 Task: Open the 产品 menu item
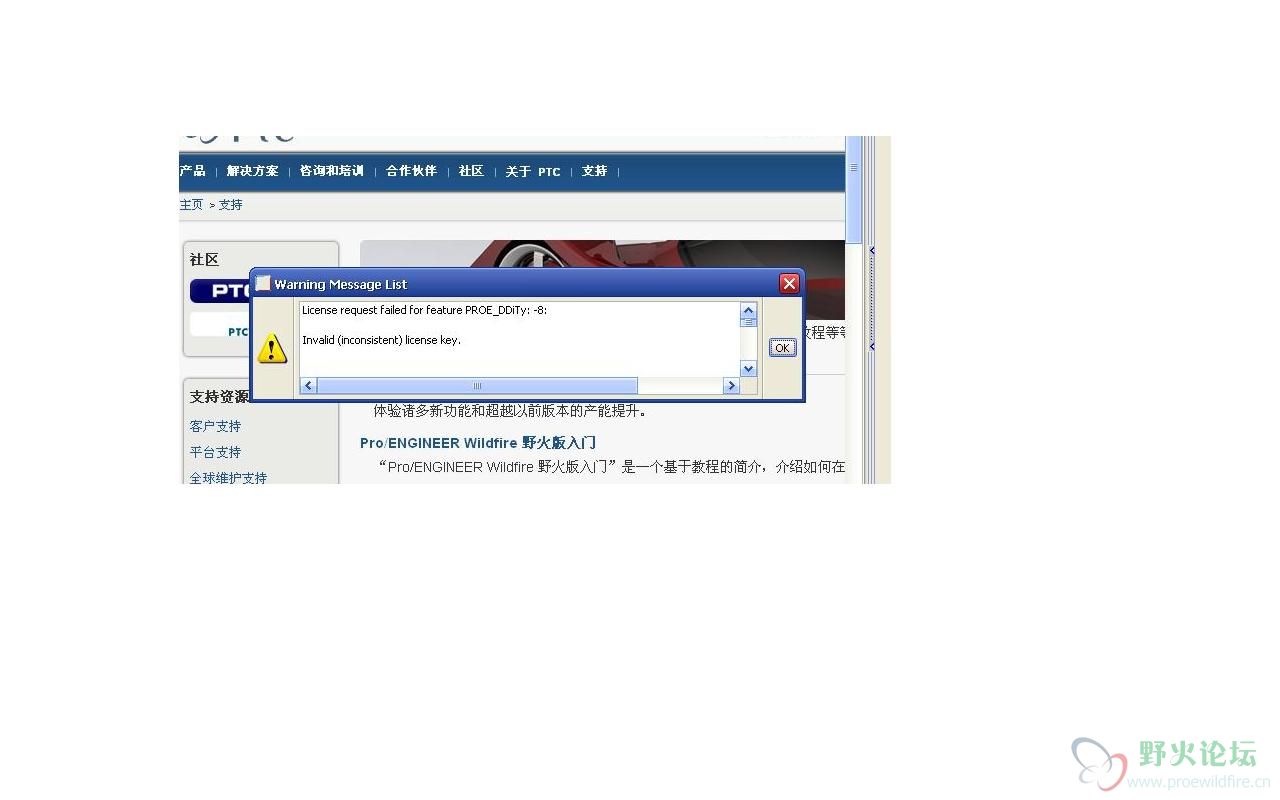point(192,171)
